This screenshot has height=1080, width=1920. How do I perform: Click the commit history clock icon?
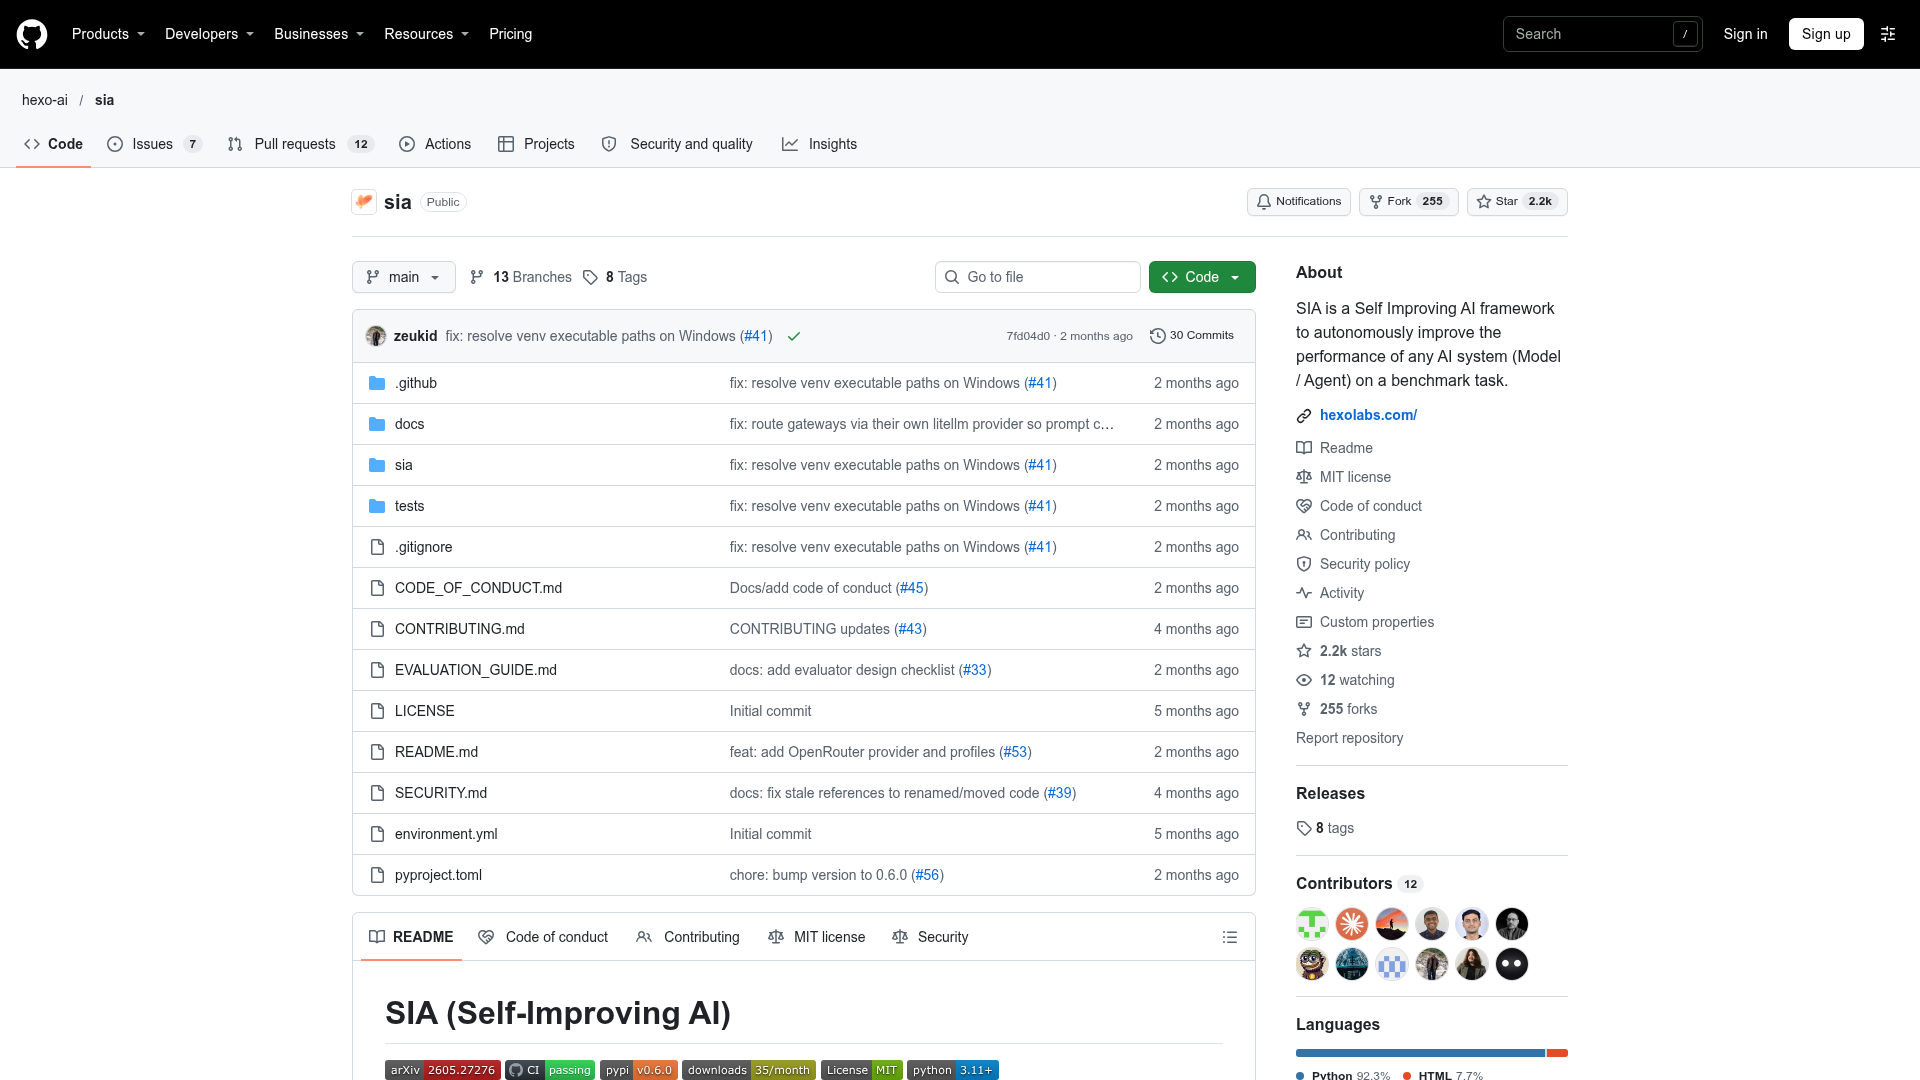(1158, 336)
